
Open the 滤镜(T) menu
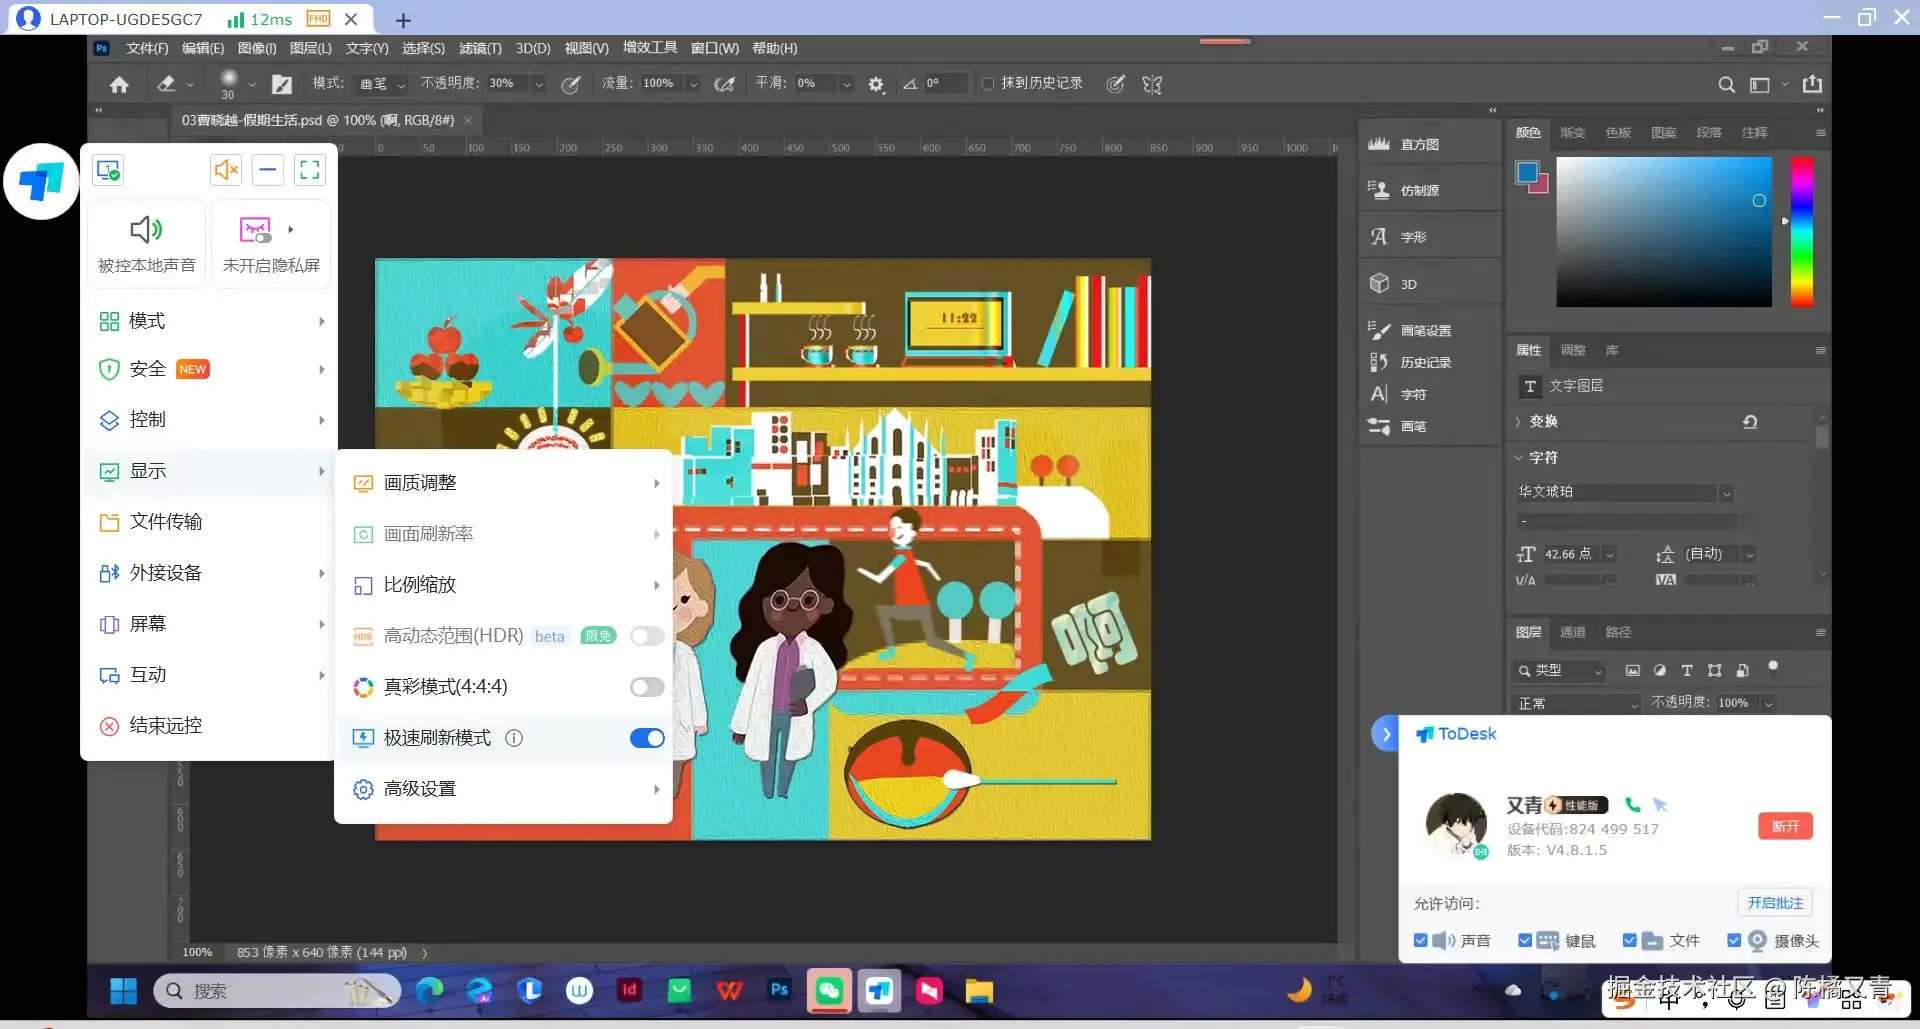click(x=480, y=48)
